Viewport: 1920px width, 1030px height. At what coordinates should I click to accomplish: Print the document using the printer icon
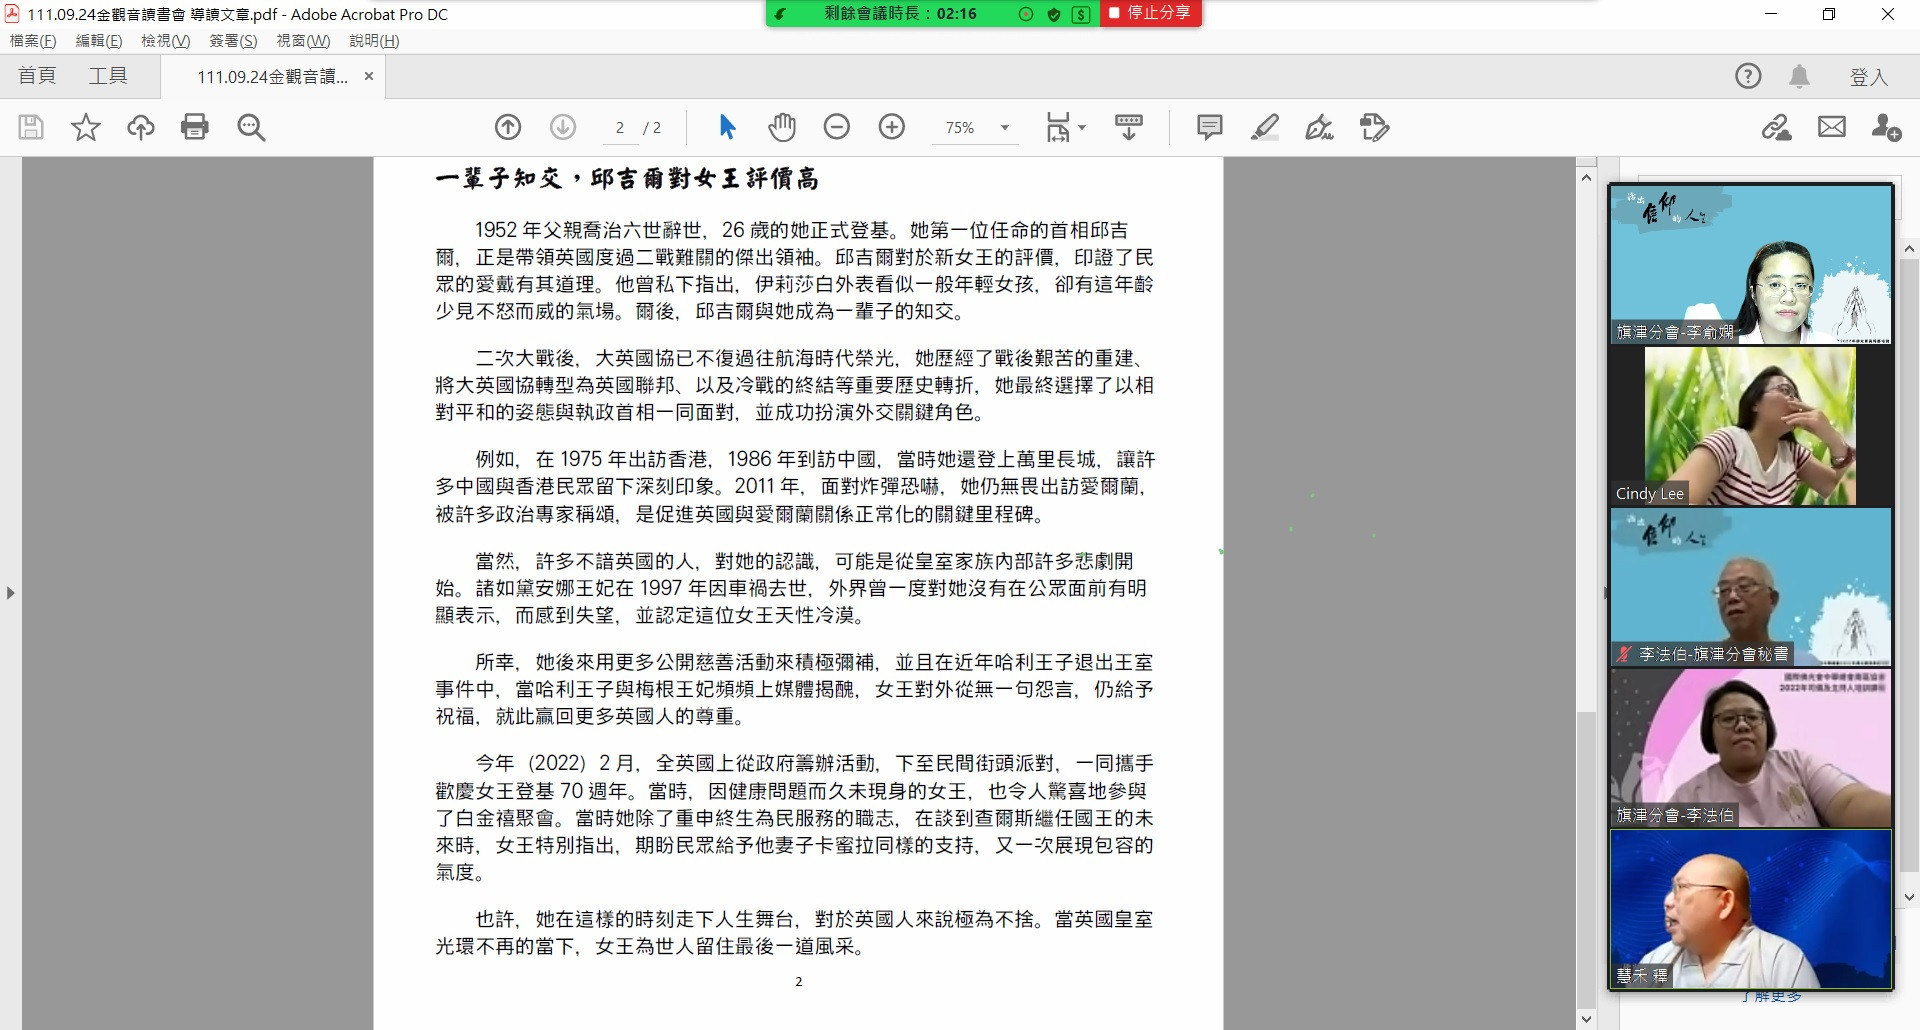tap(195, 127)
